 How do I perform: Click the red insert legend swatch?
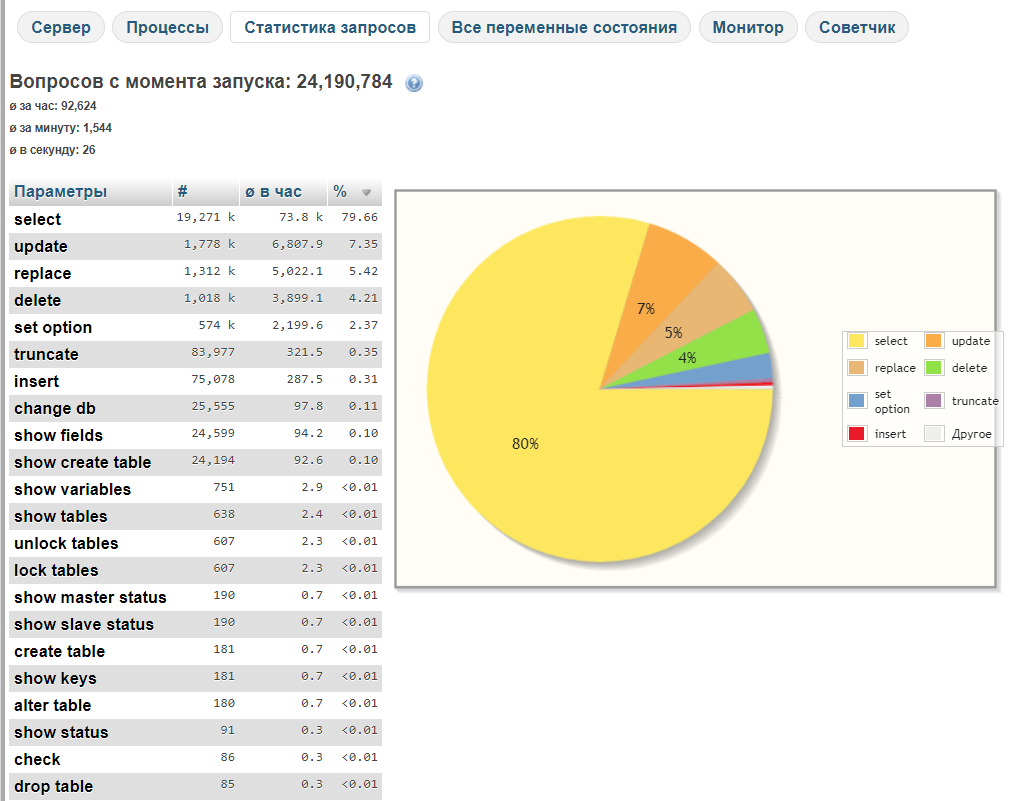click(857, 434)
